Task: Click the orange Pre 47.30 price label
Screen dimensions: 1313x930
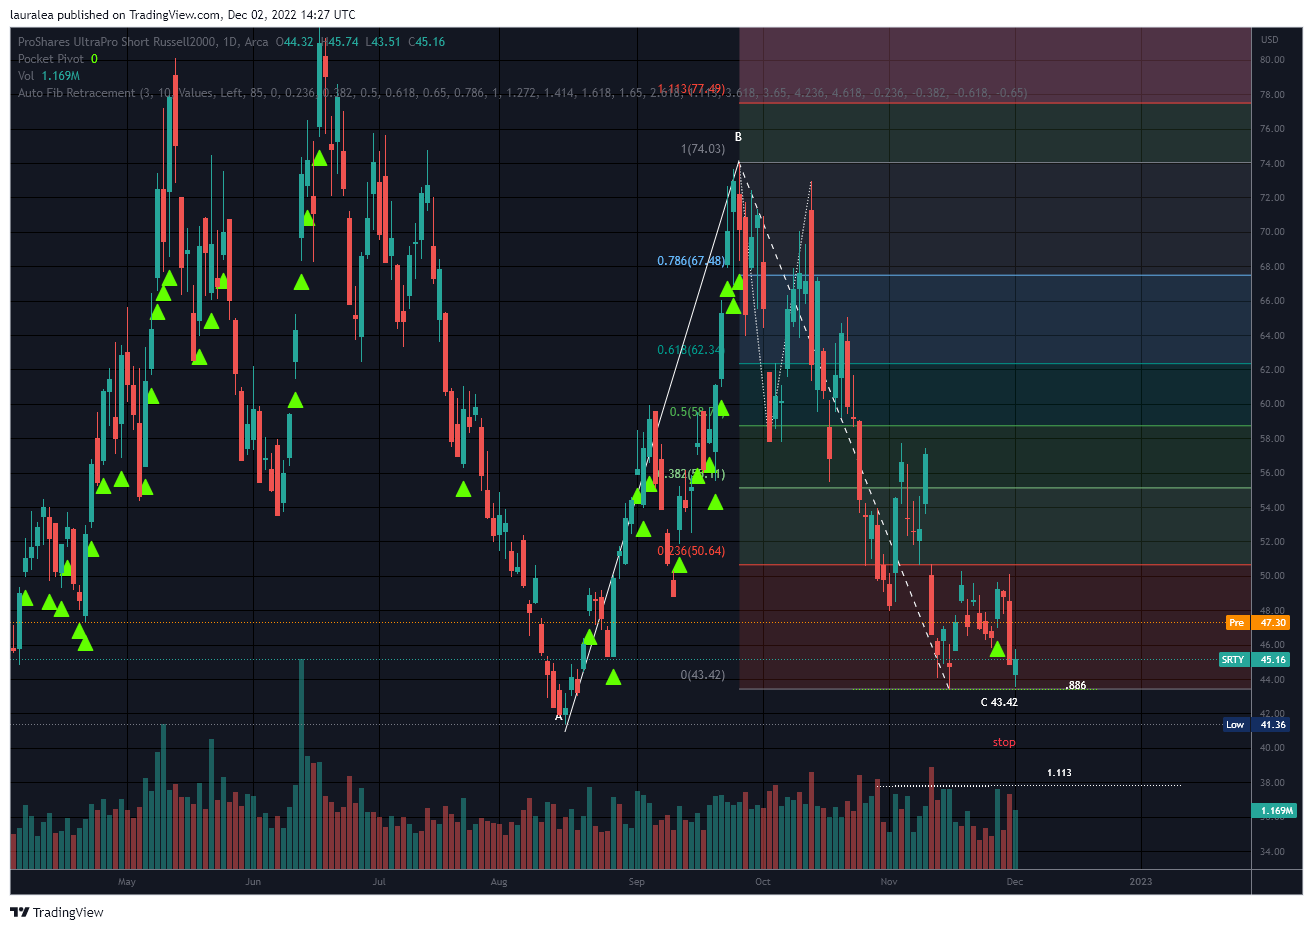Action: coord(1258,623)
